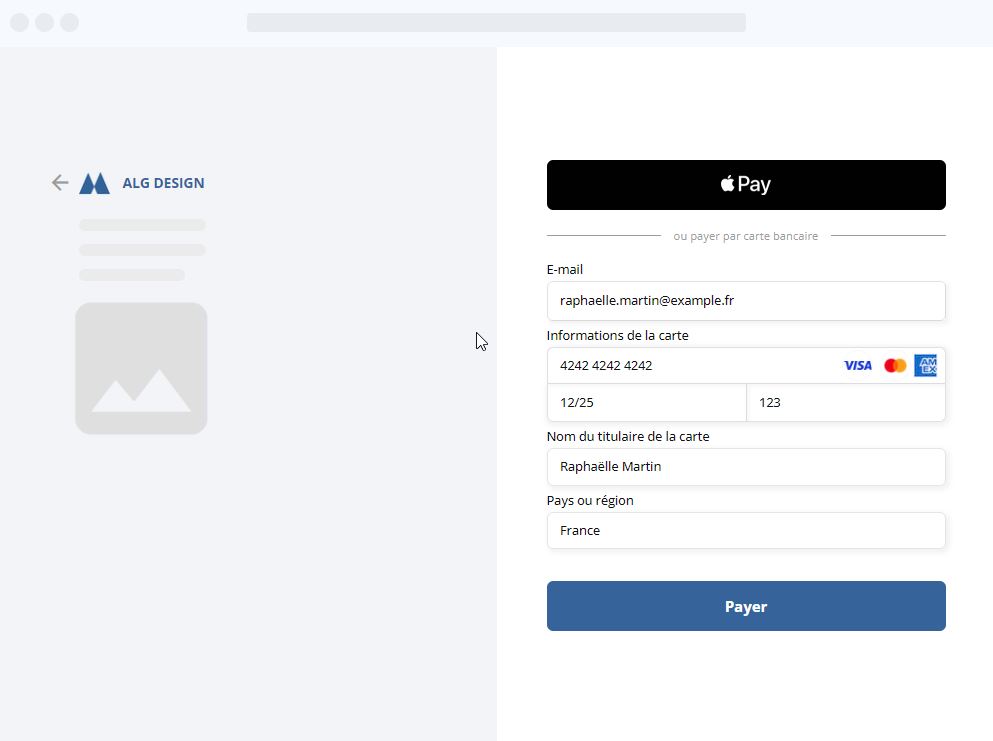993x741 pixels.
Task: Click the American Express icon
Action: tap(925, 365)
